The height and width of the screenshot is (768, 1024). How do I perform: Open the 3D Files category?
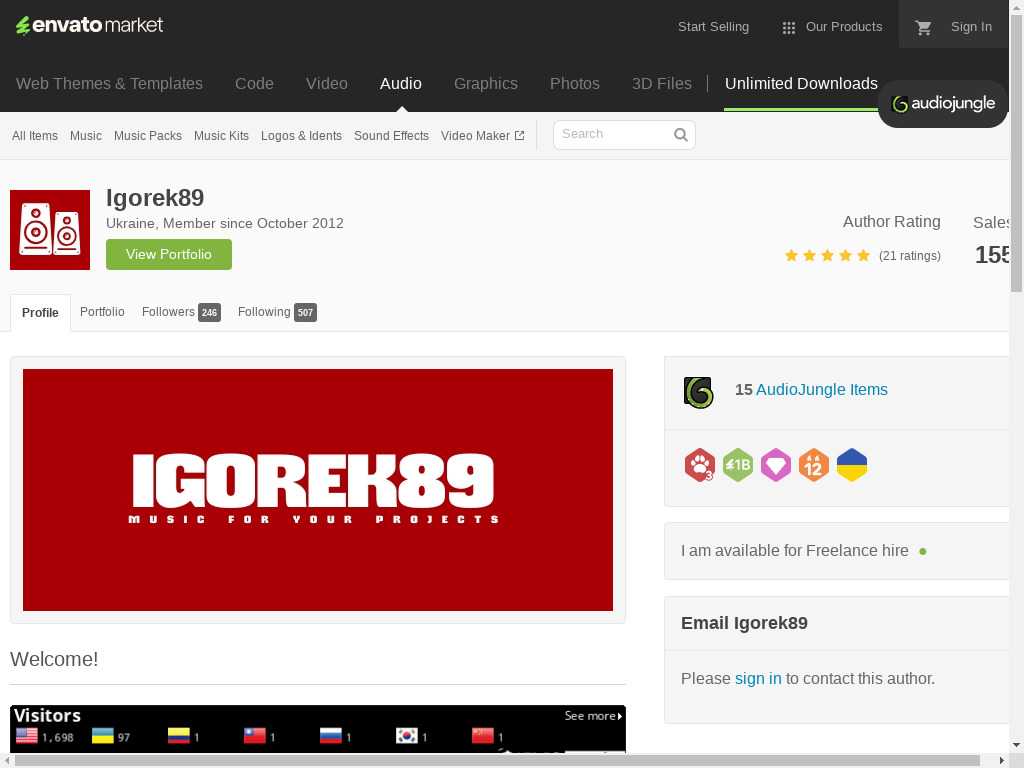[x=662, y=84]
